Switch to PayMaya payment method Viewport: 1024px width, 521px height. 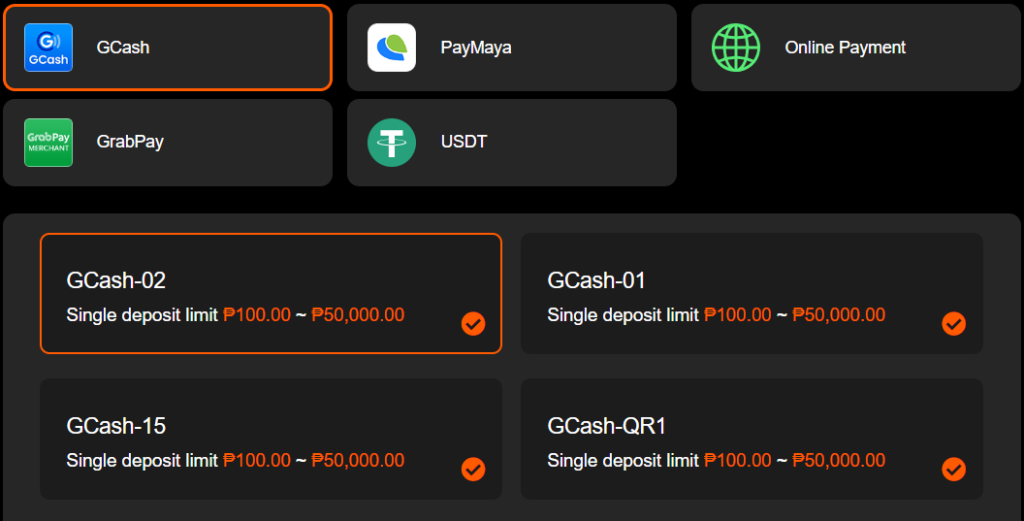tap(512, 48)
